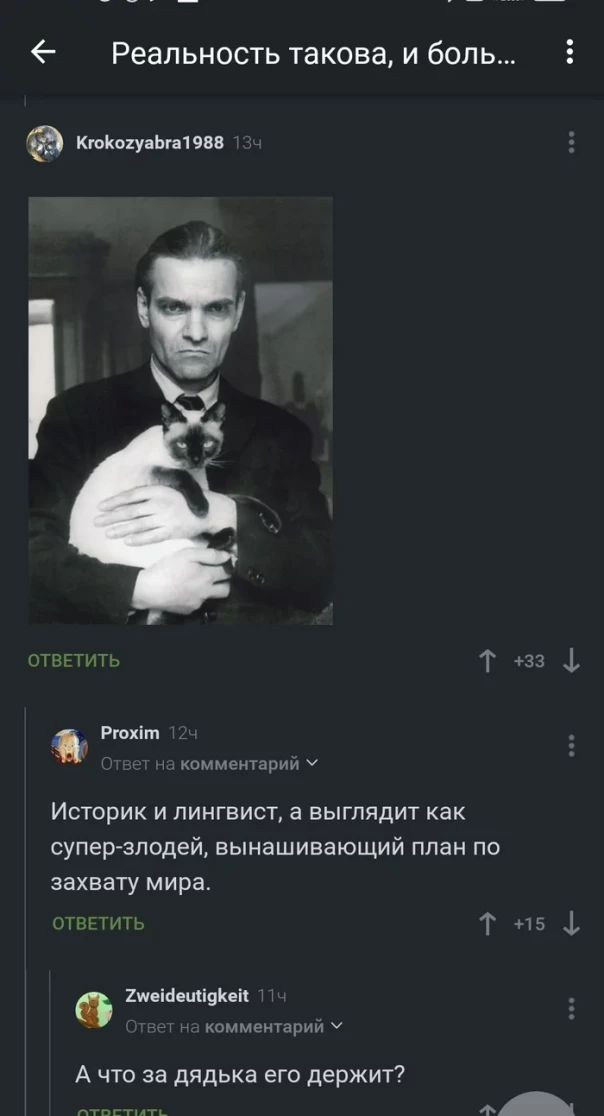
Task: Open username Krokozyabra1988 profile
Action: pos(149,142)
